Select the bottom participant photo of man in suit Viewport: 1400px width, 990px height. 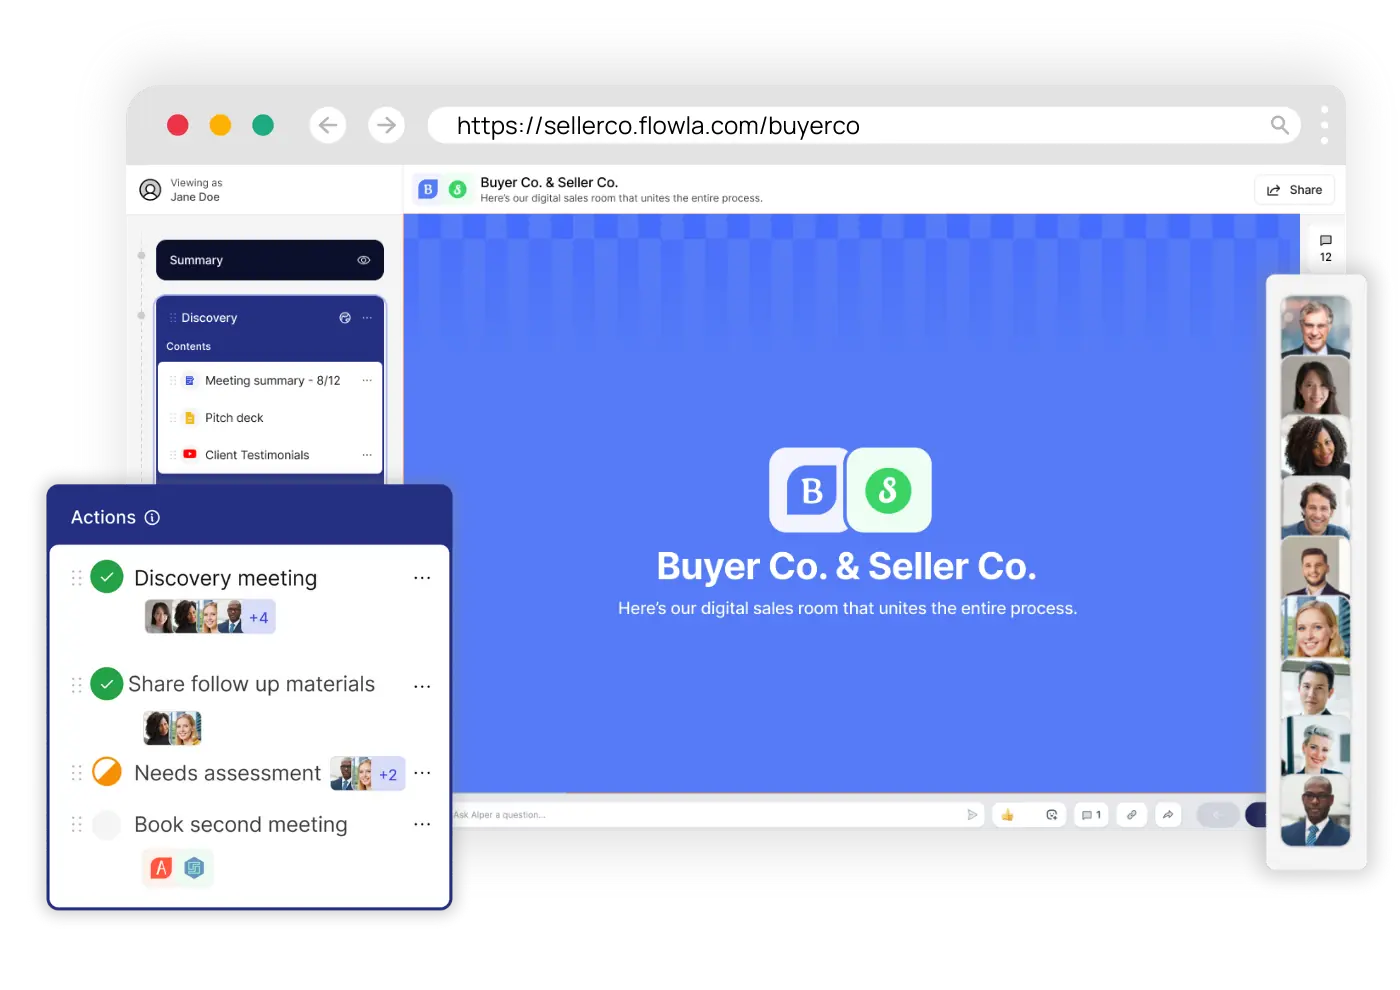1316,811
